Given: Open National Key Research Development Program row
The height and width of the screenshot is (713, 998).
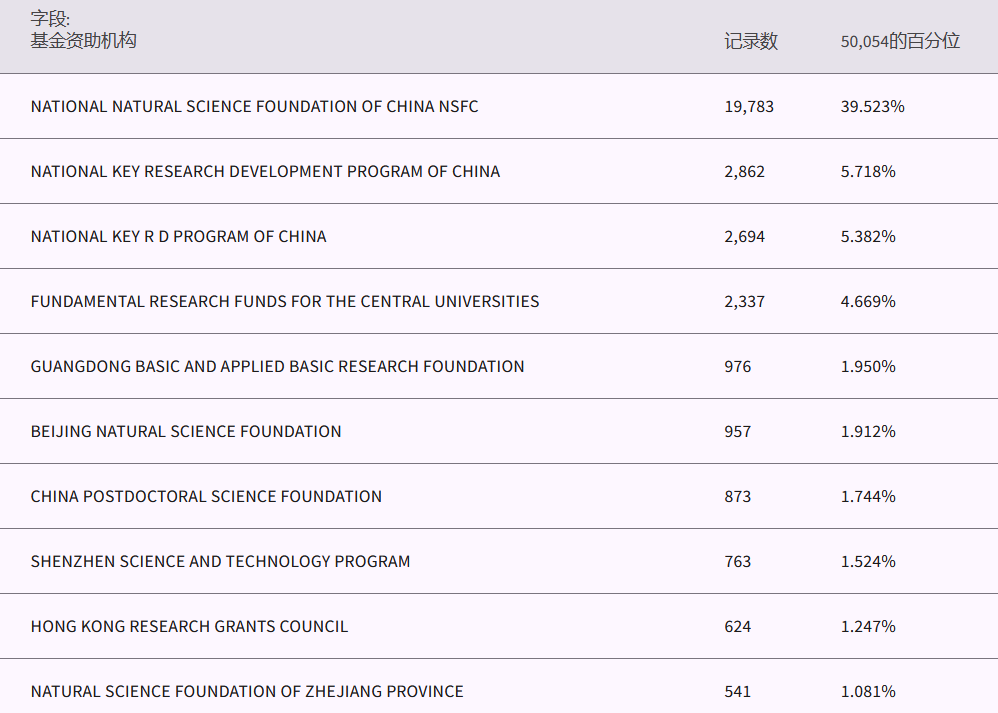Looking at the screenshot, I should point(265,171).
